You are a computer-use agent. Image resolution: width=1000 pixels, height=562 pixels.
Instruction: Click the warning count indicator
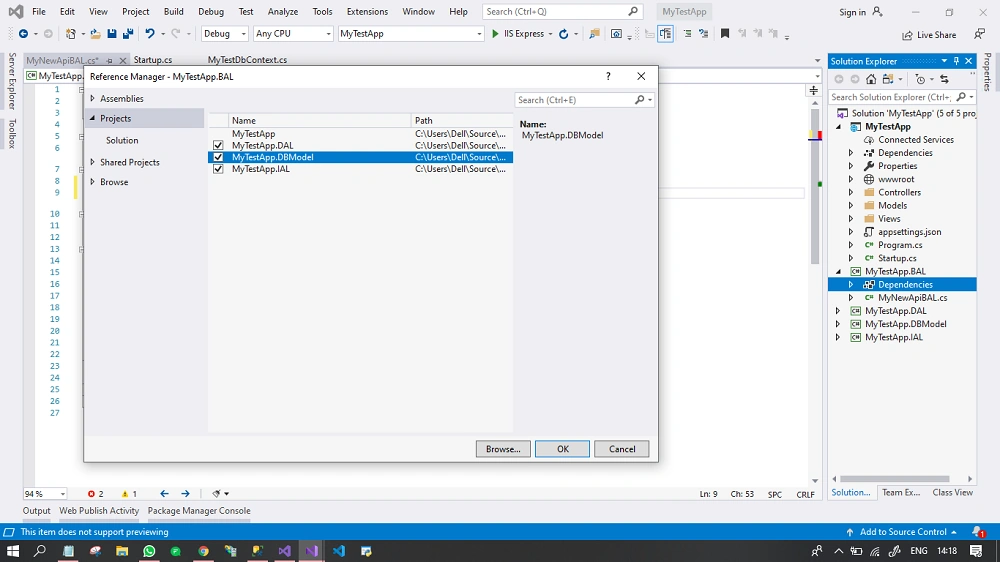tap(129, 494)
